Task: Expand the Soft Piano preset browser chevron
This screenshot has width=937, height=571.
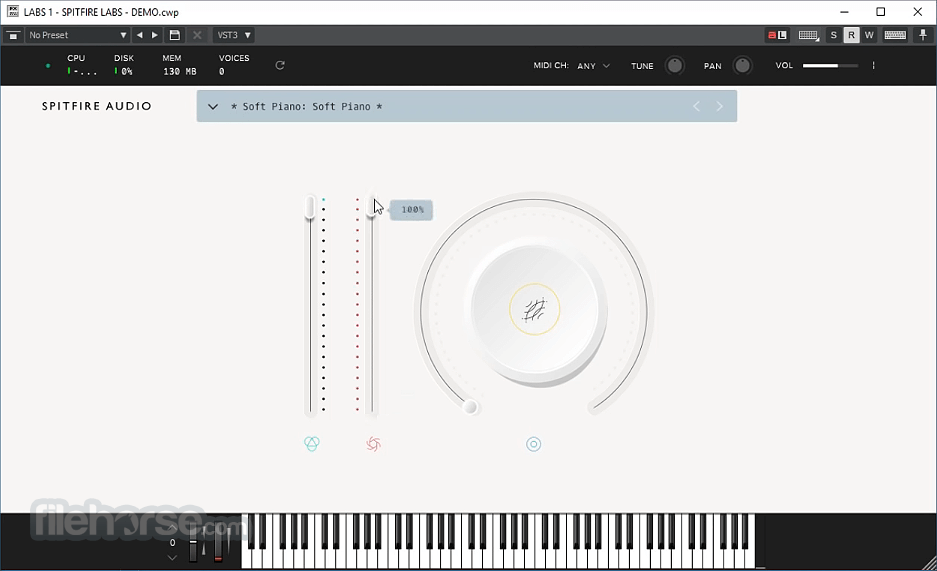Action: click(213, 106)
